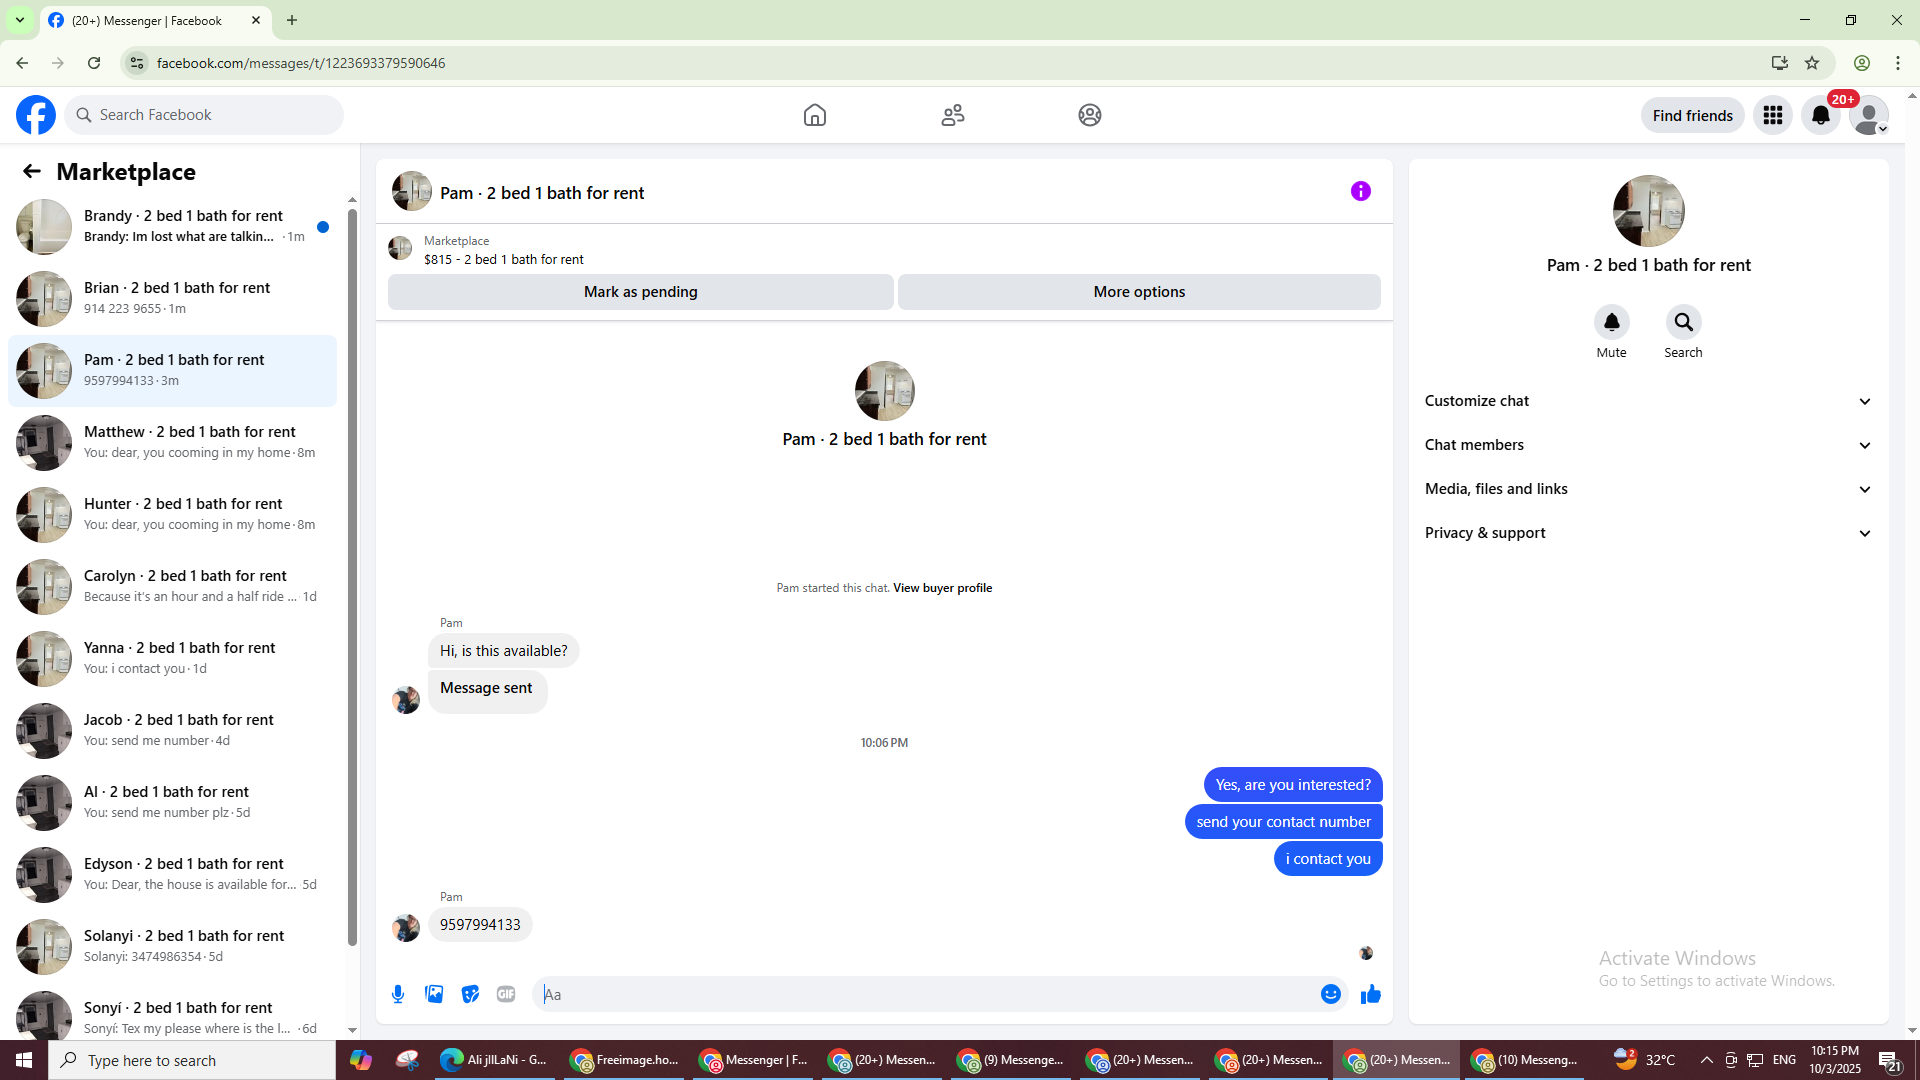Viewport: 1920px width, 1080px height.
Task: Open More options for the listing
Action: tap(1139, 292)
